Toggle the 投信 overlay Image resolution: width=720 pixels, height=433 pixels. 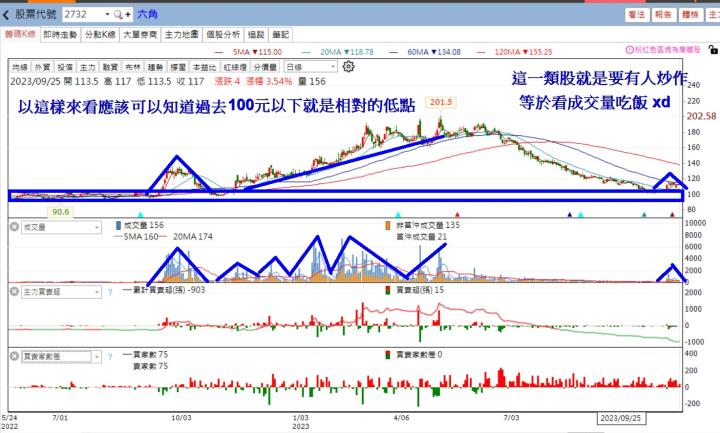click(65, 67)
